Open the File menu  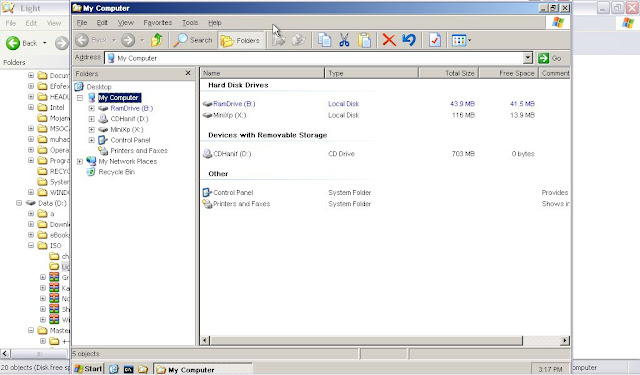coord(82,23)
